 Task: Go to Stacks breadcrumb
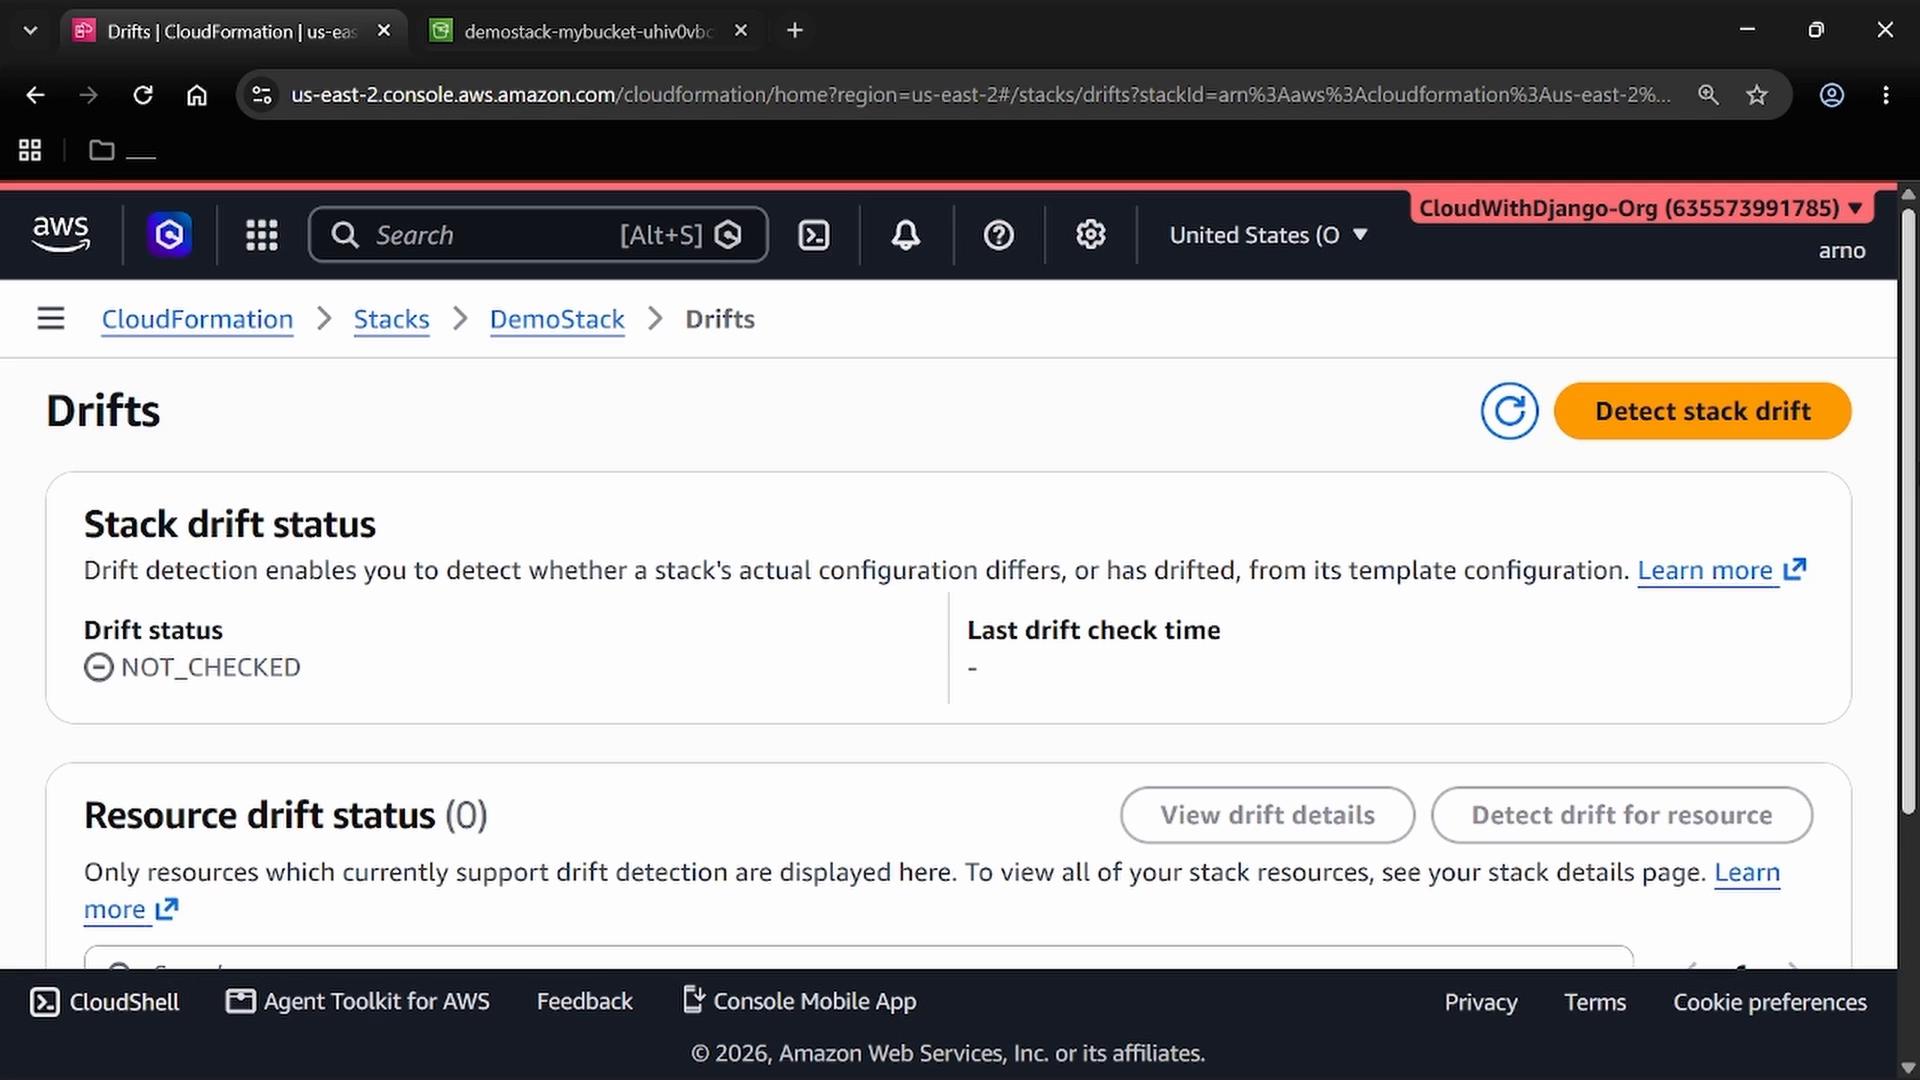[x=391, y=319]
